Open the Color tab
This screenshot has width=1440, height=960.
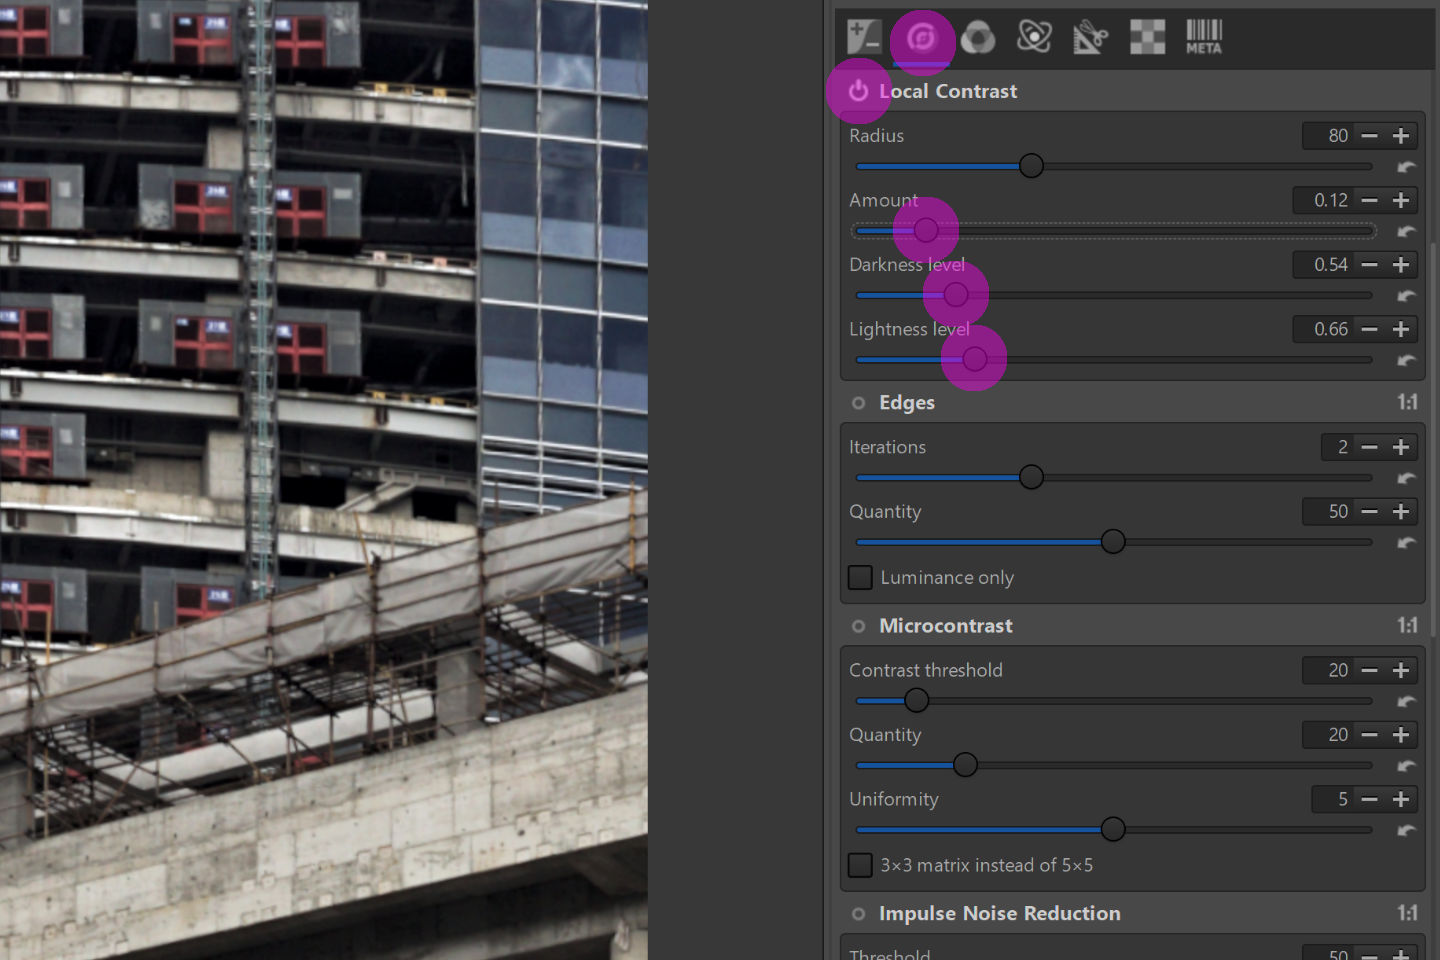point(978,38)
